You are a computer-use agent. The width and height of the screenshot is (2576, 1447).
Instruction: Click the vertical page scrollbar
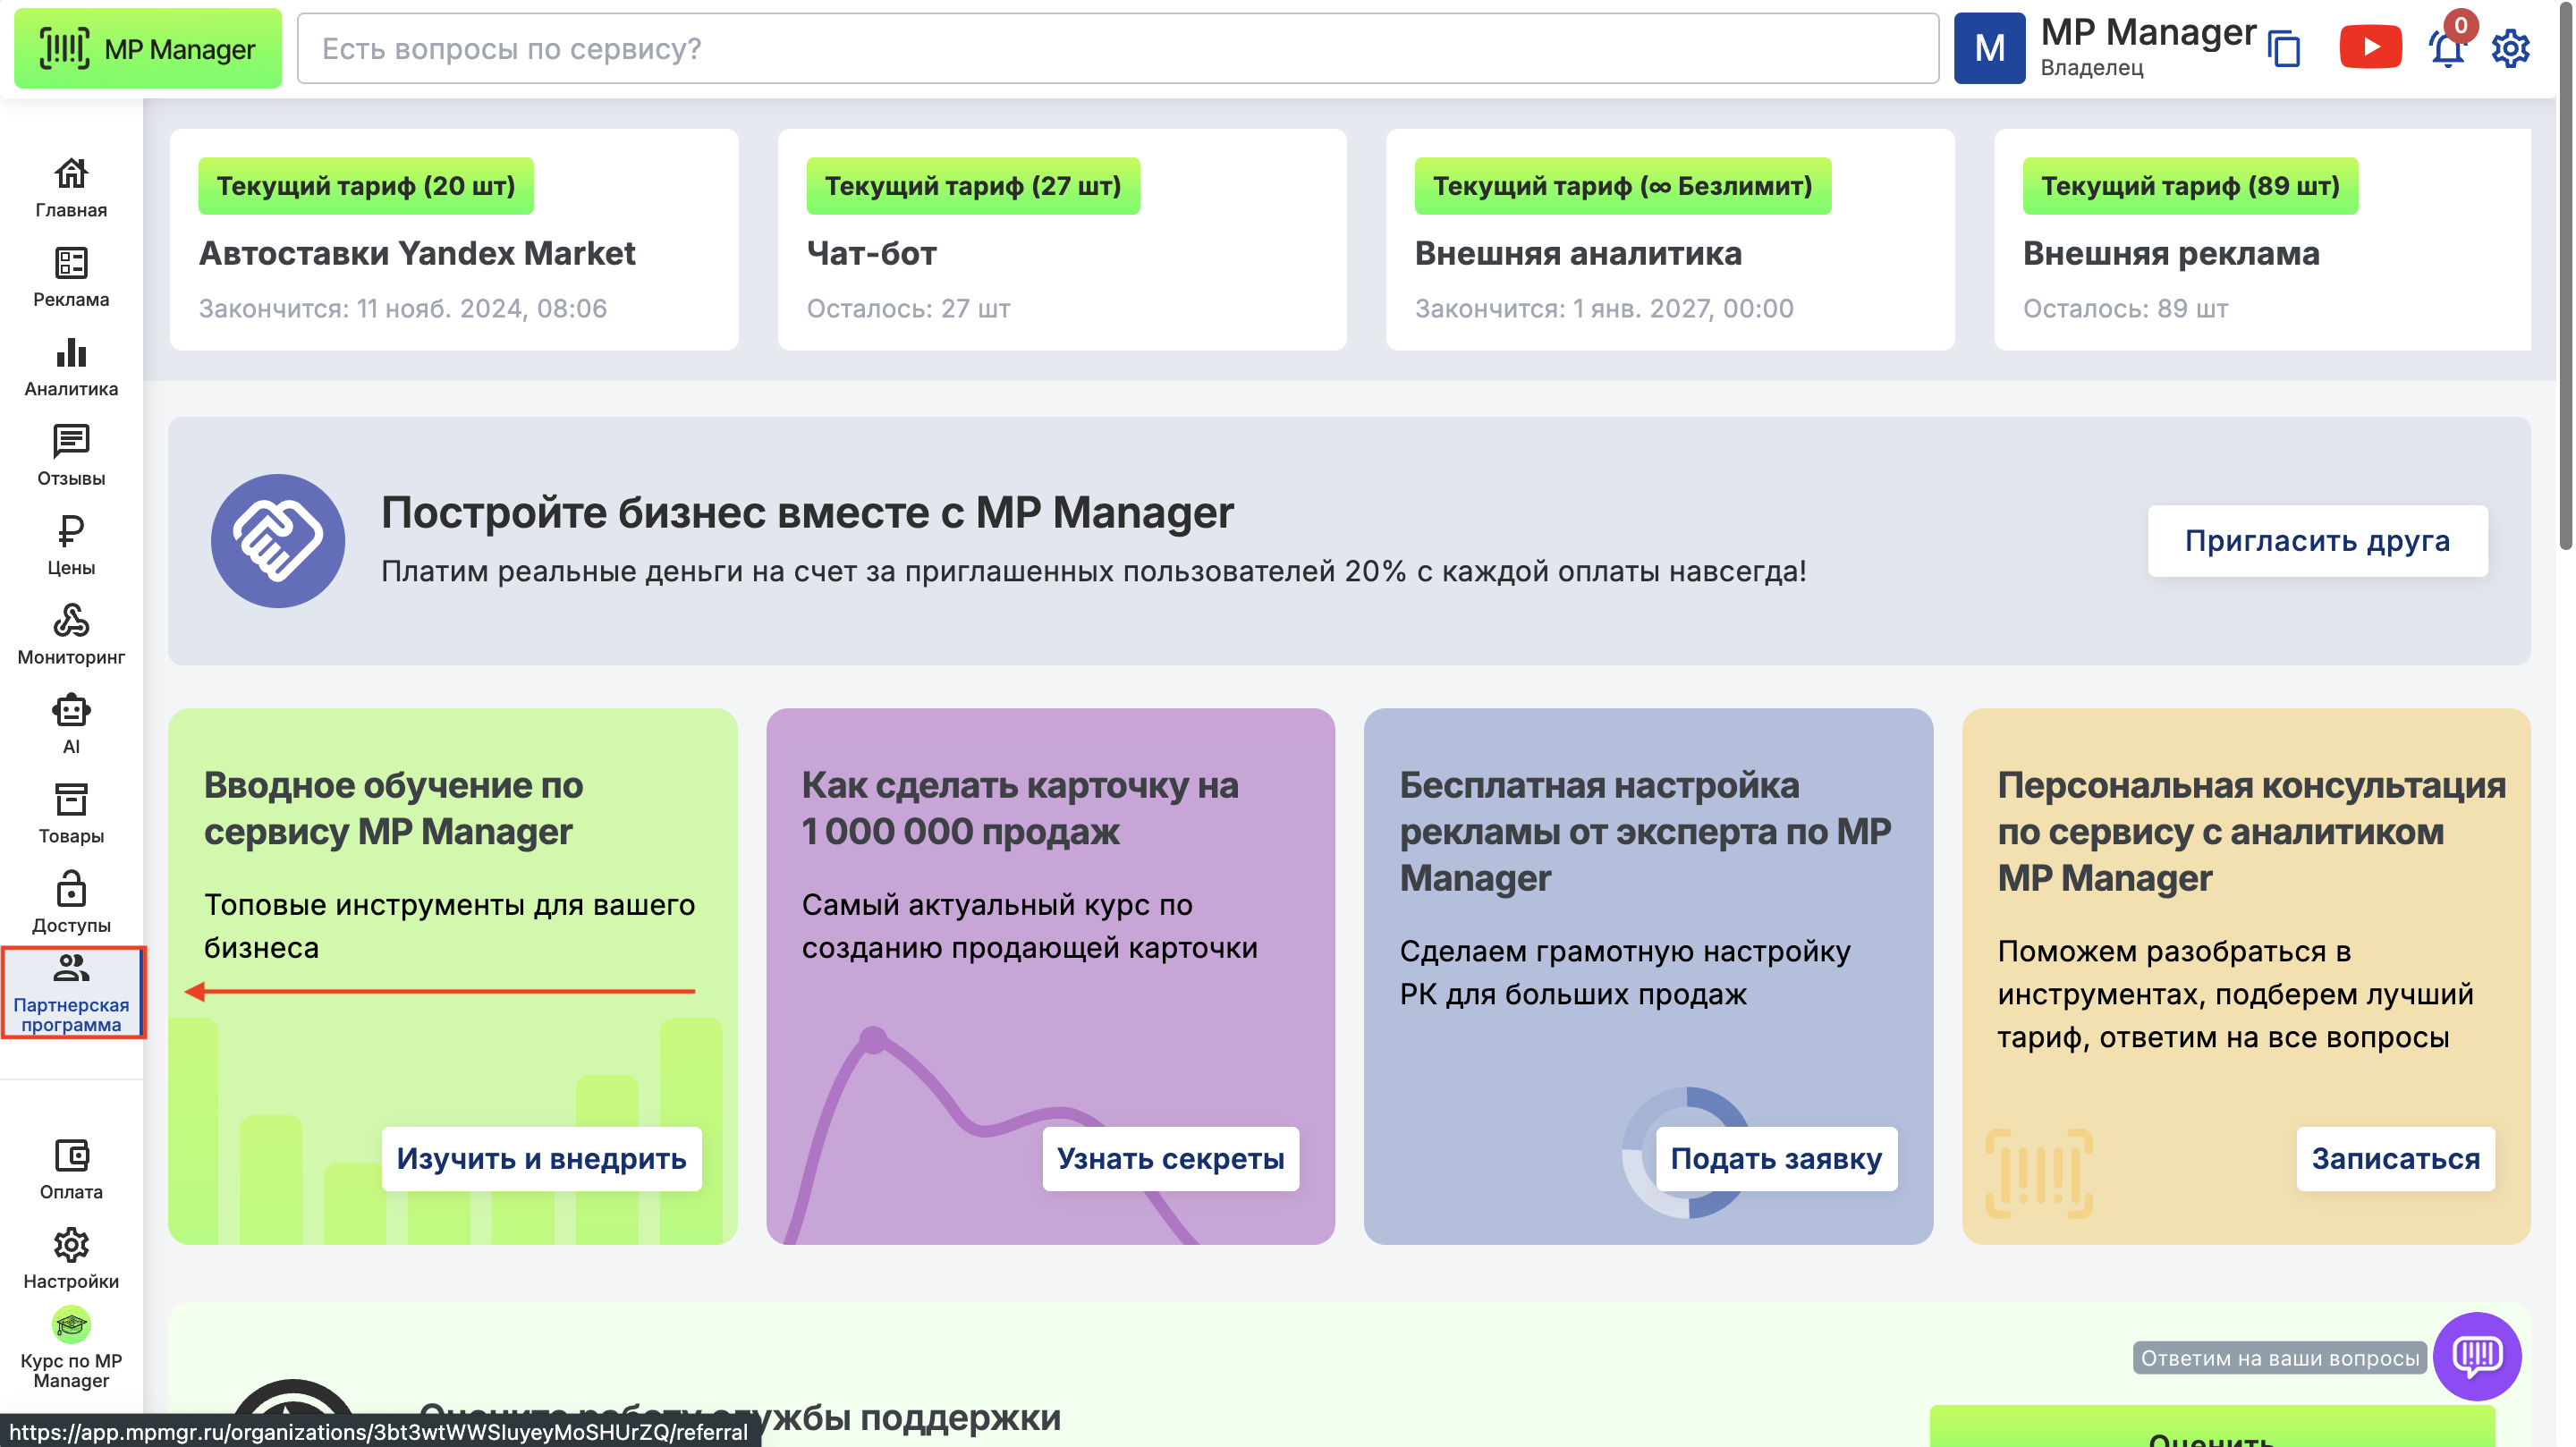(2565, 300)
